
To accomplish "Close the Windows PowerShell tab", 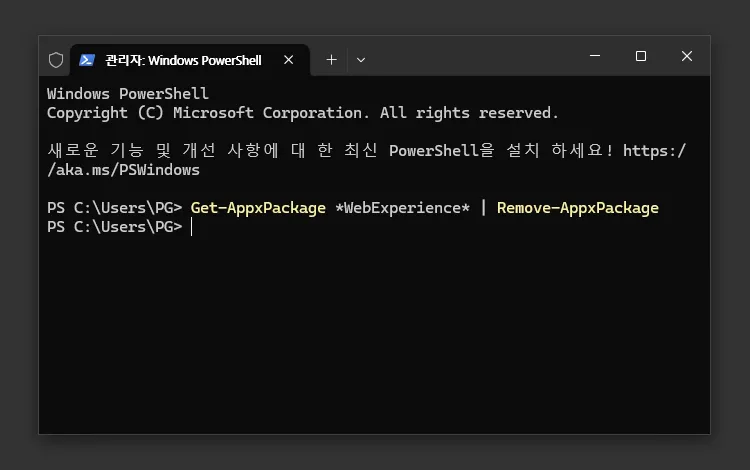I will (288, 60).
